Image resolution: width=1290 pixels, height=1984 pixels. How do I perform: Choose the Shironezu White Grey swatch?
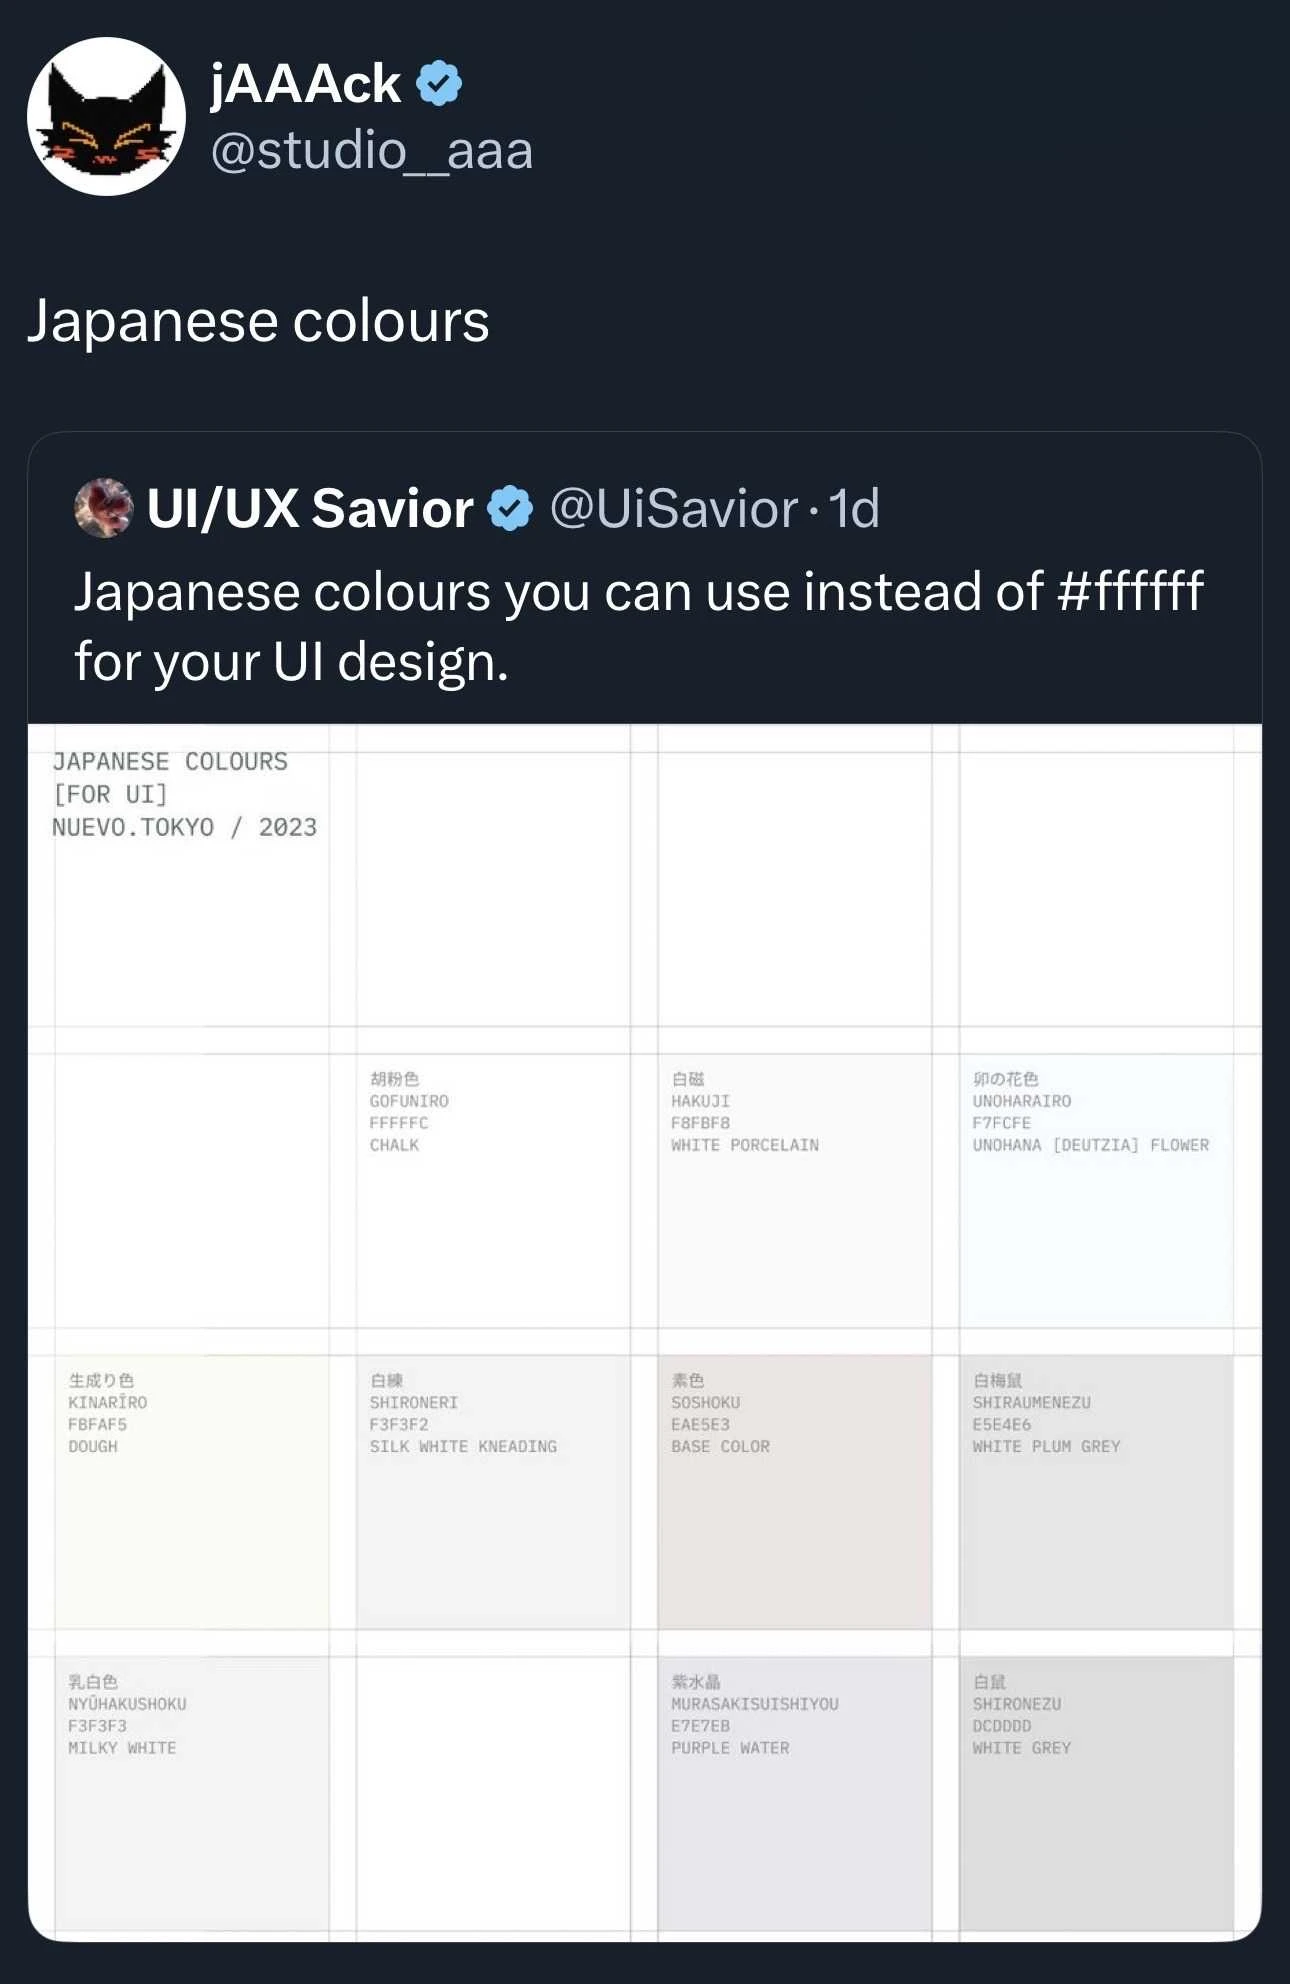(1096, 1792)
